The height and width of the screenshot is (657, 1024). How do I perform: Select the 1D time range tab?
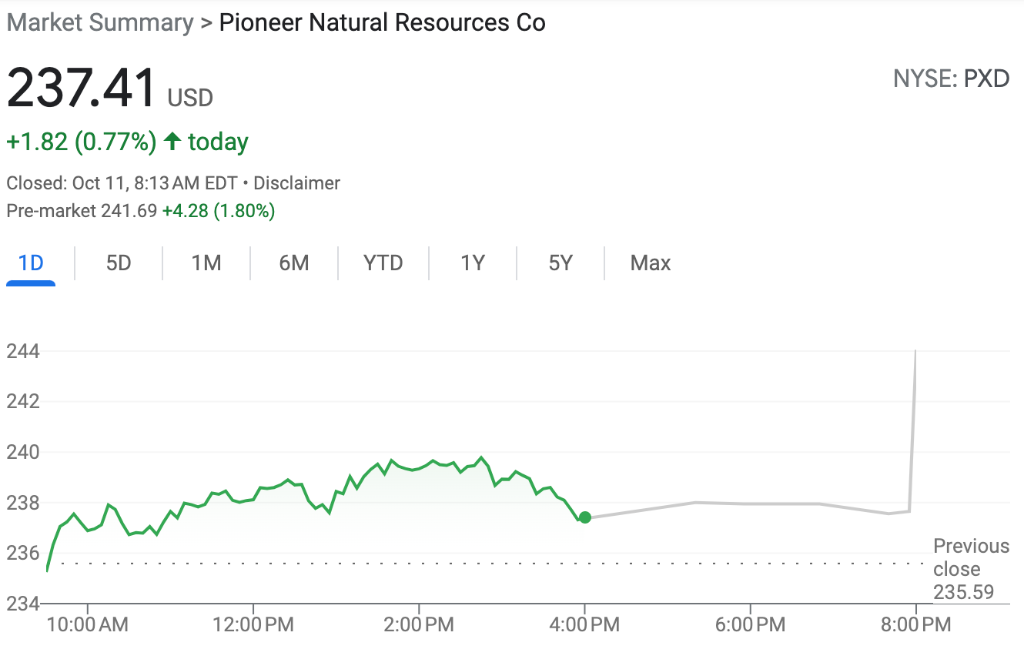31,263
